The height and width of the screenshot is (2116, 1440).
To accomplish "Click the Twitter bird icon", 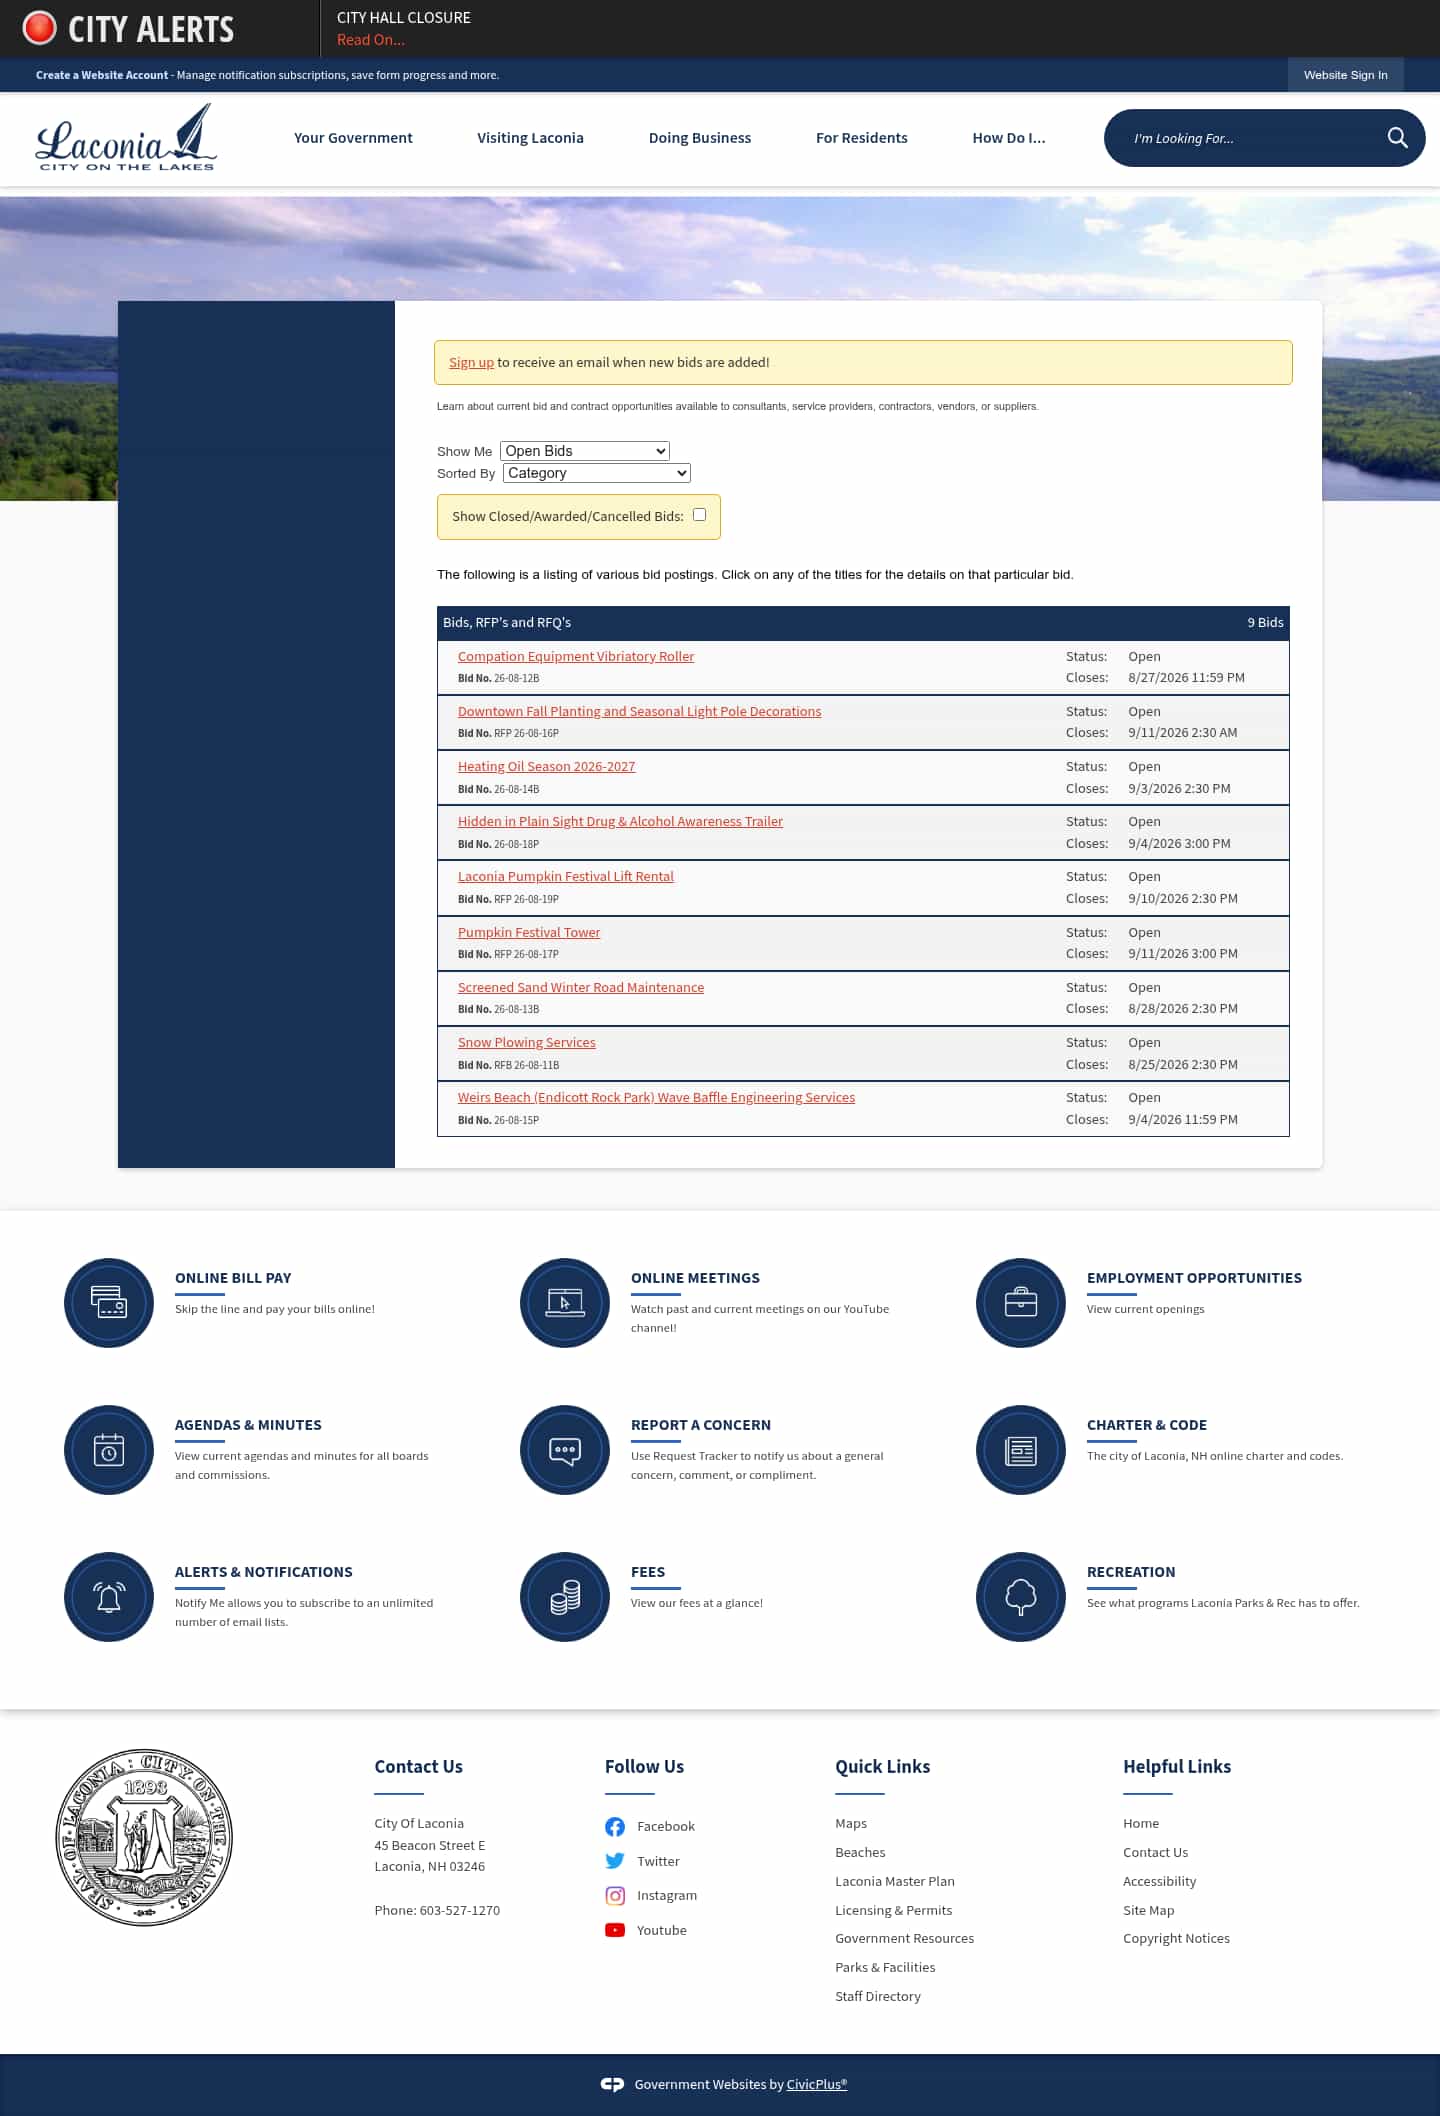I will (615, 1861).
